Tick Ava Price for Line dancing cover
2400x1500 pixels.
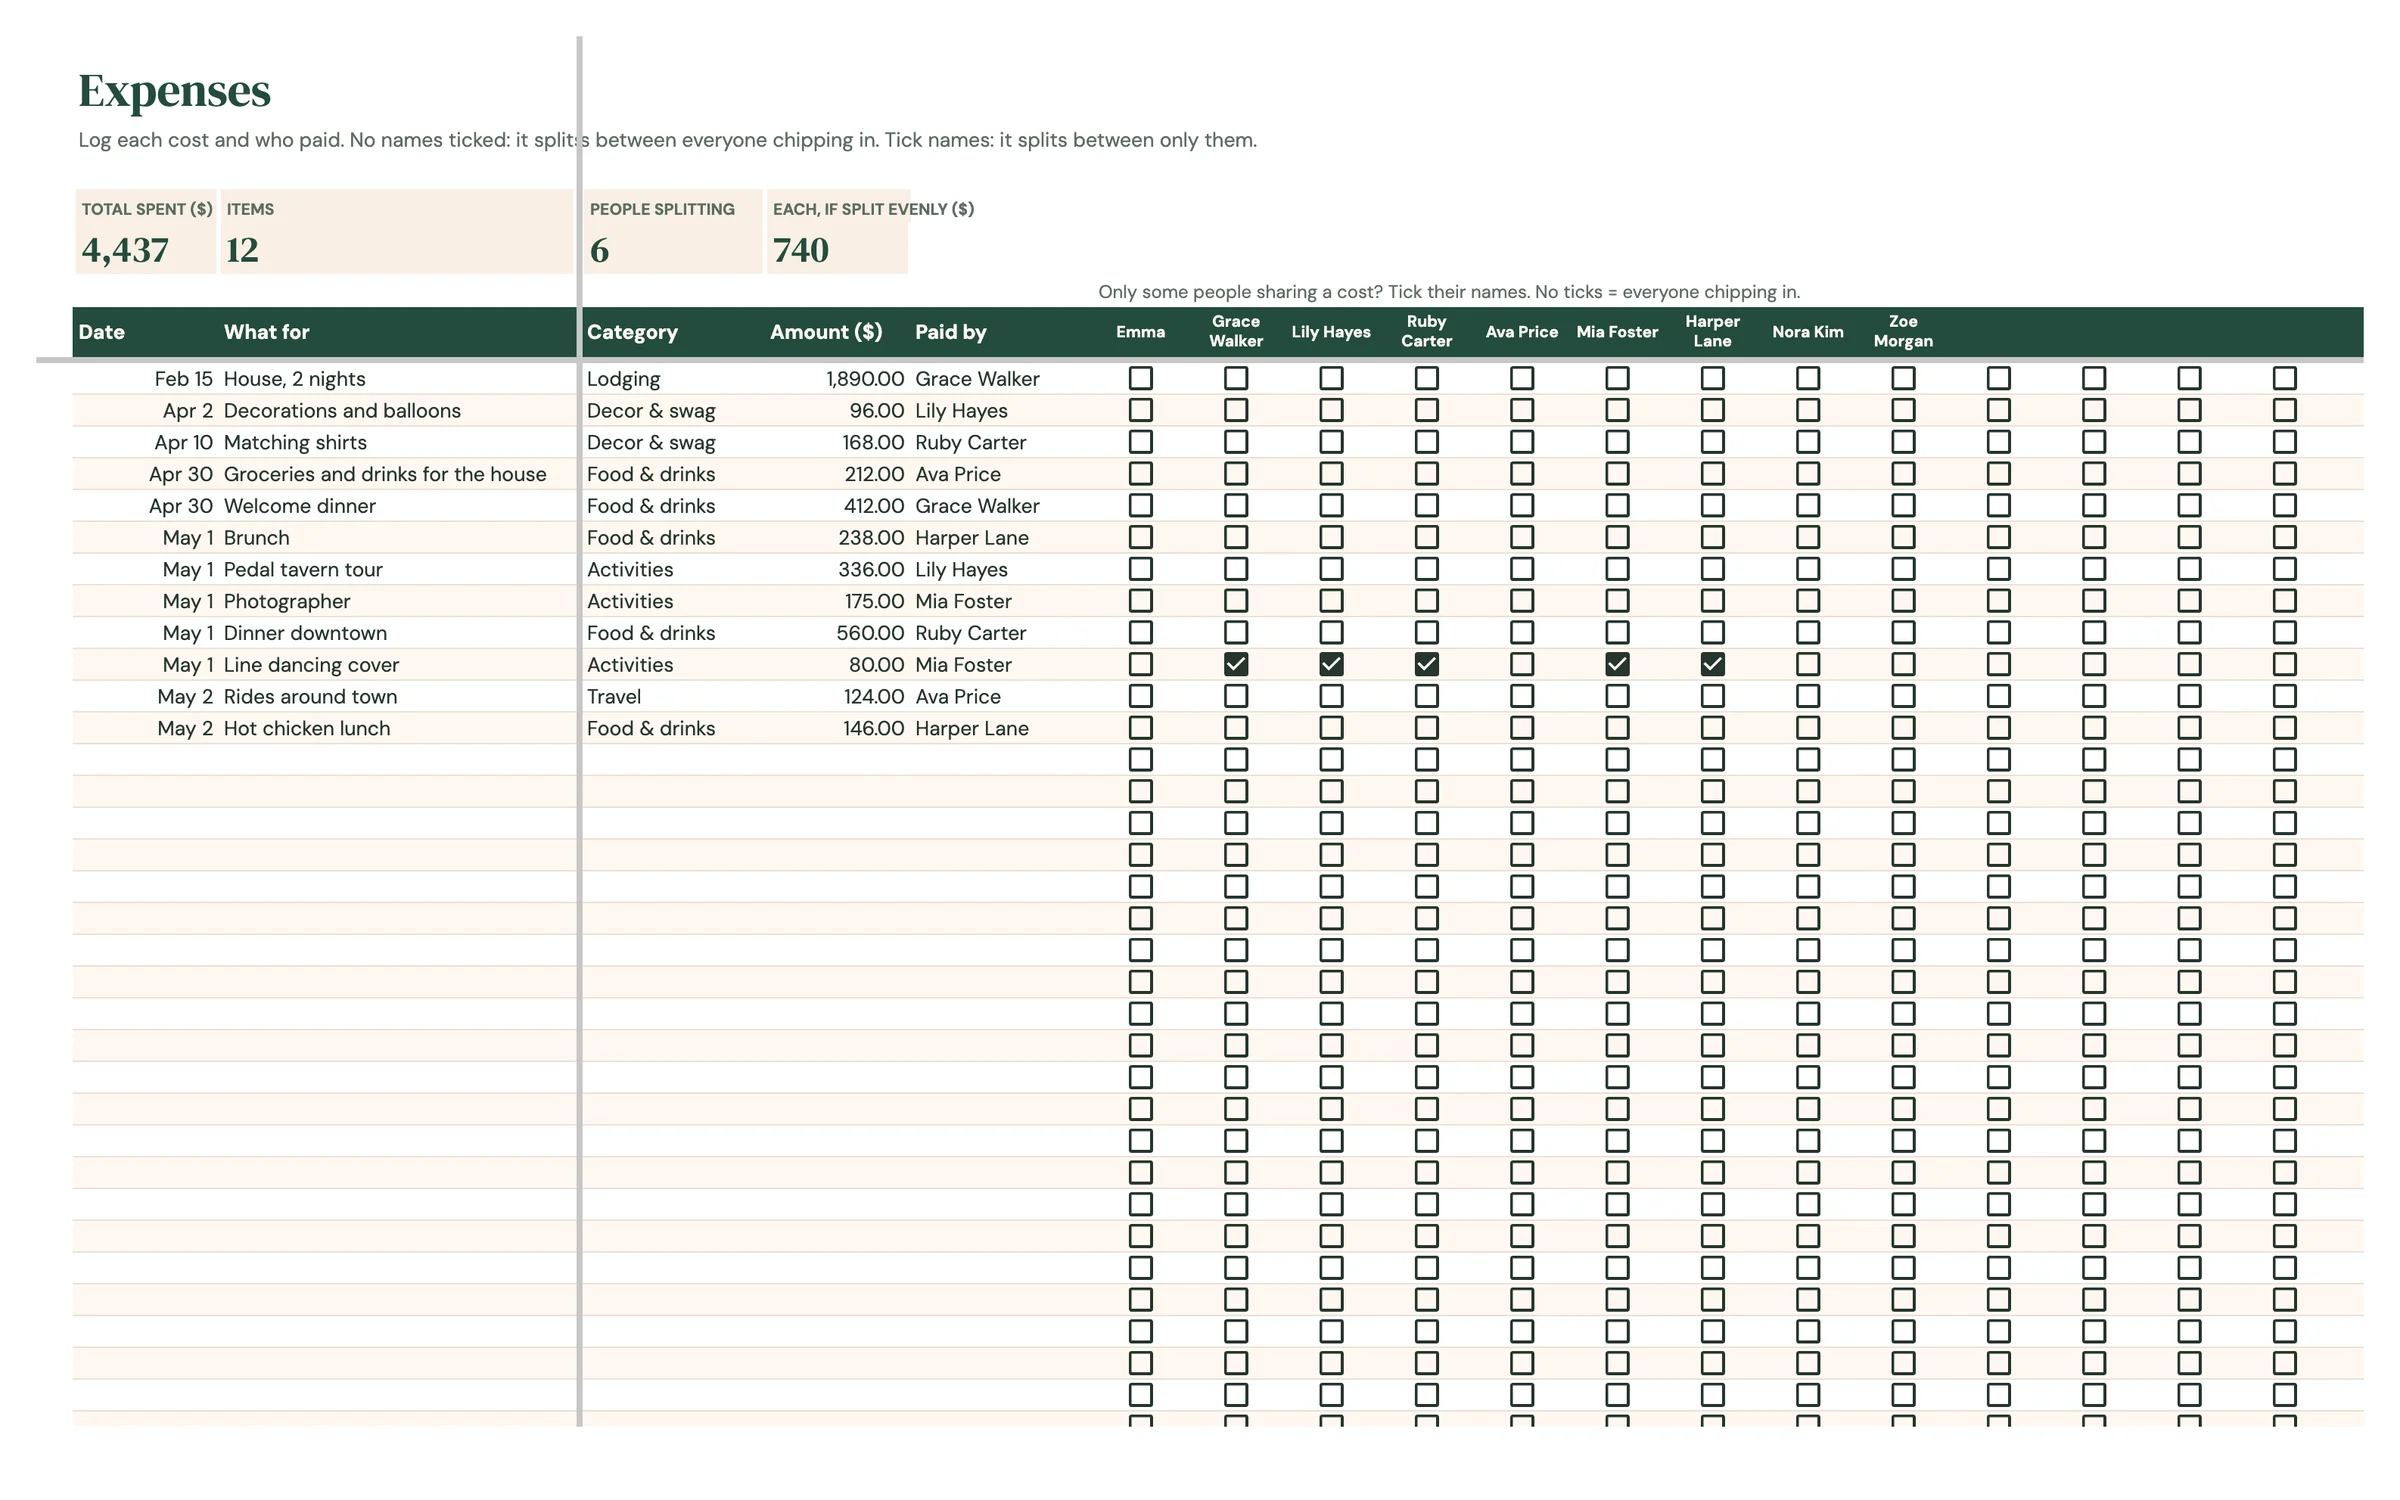1522,664
